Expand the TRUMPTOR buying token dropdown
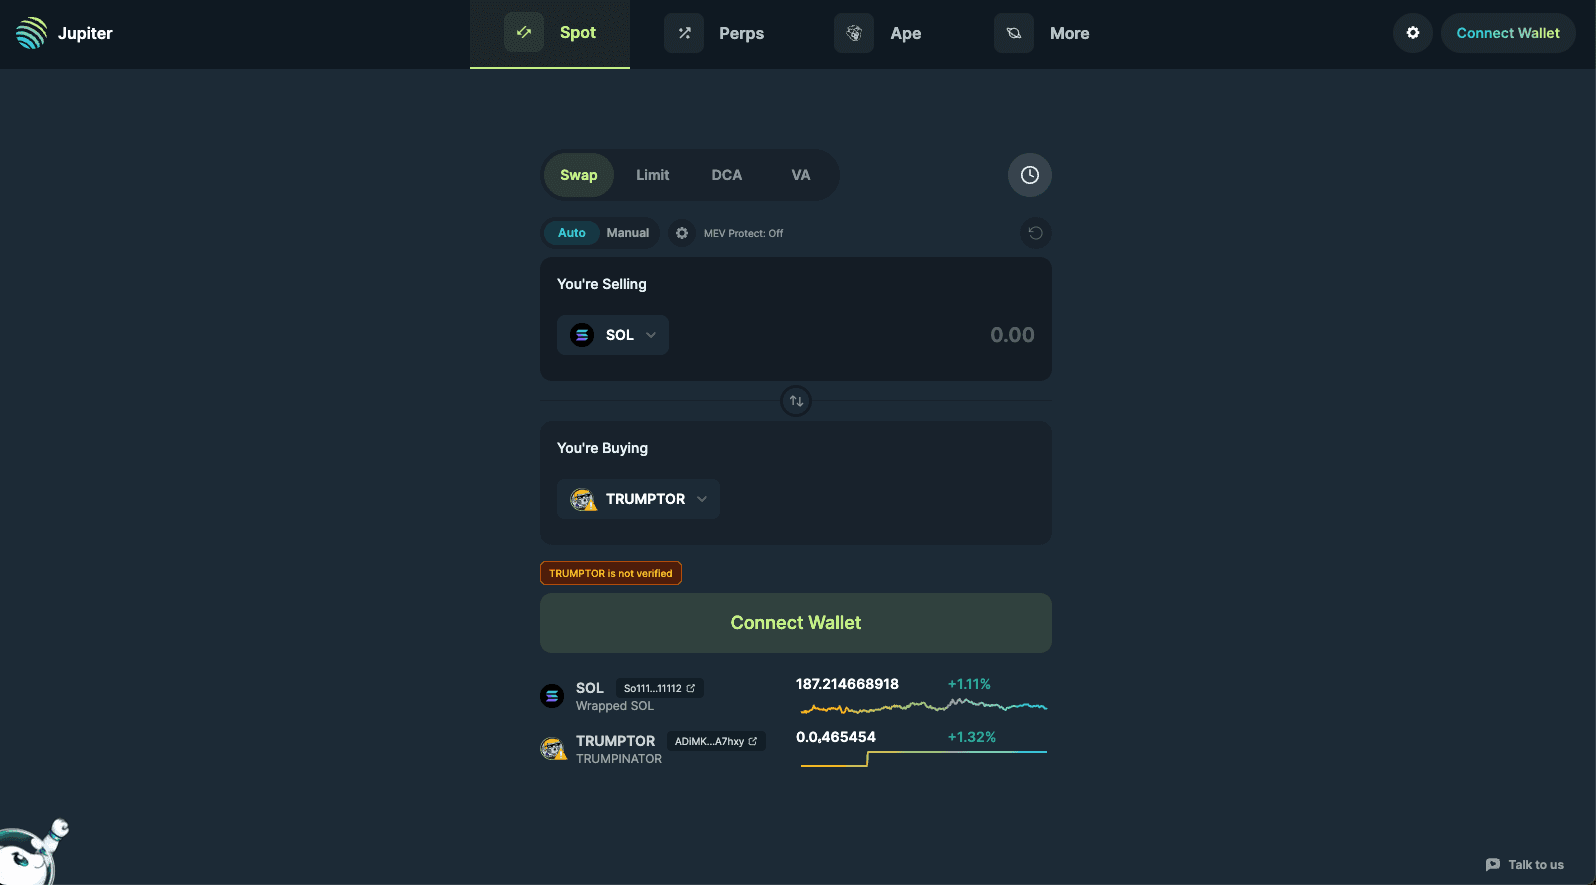The image size is (1596, 885). (638, 499)
